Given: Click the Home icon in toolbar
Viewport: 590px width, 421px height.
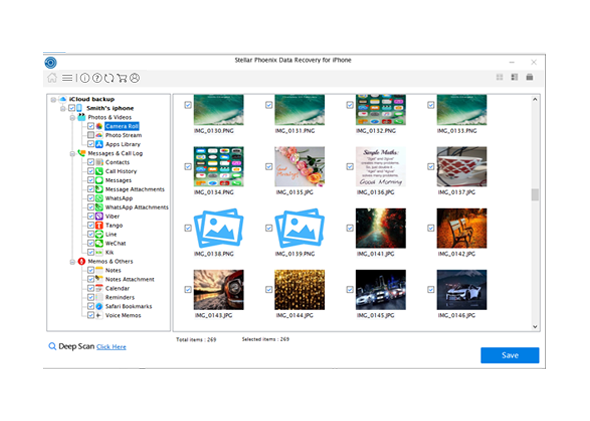Looking at the screenshot, I should pos(52,78).
